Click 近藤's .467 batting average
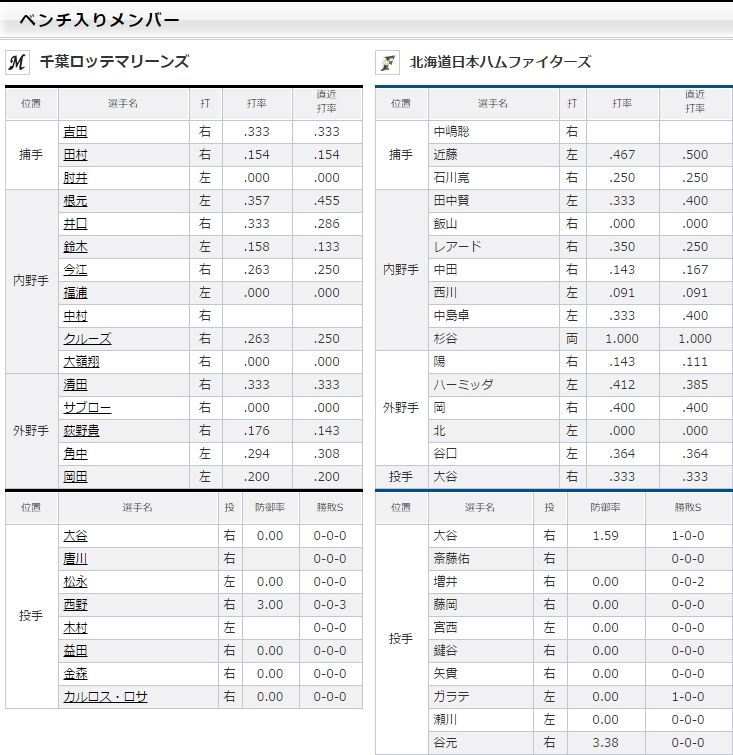 622,155
